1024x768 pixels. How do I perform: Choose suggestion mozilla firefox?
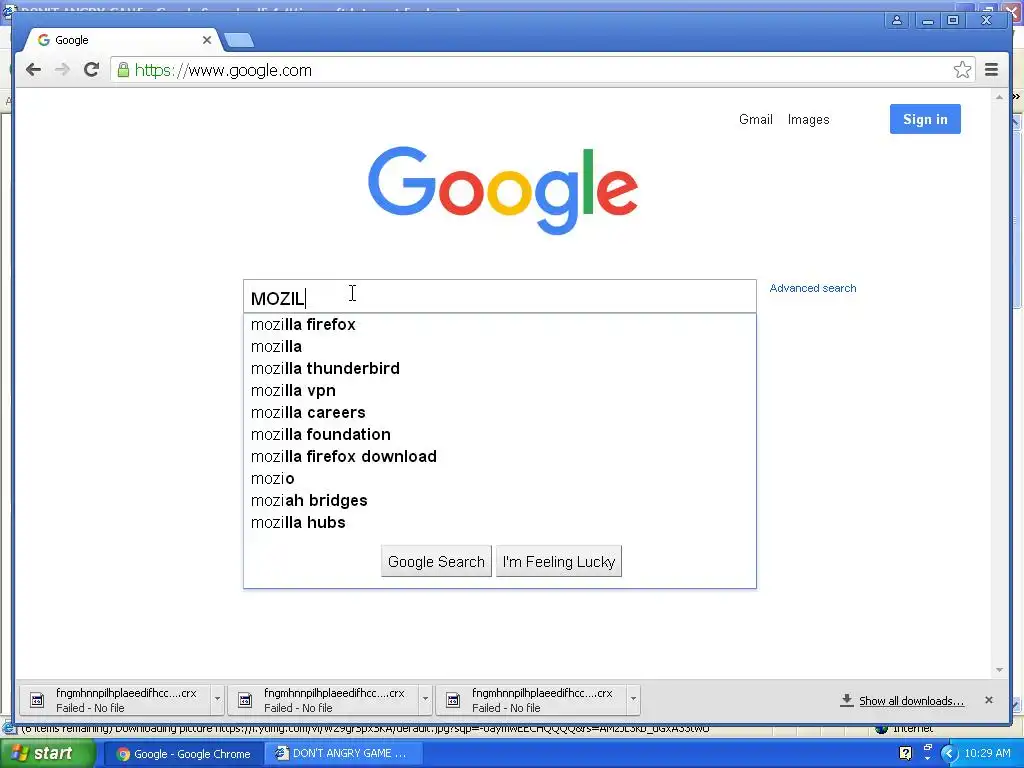coord(500,325)
